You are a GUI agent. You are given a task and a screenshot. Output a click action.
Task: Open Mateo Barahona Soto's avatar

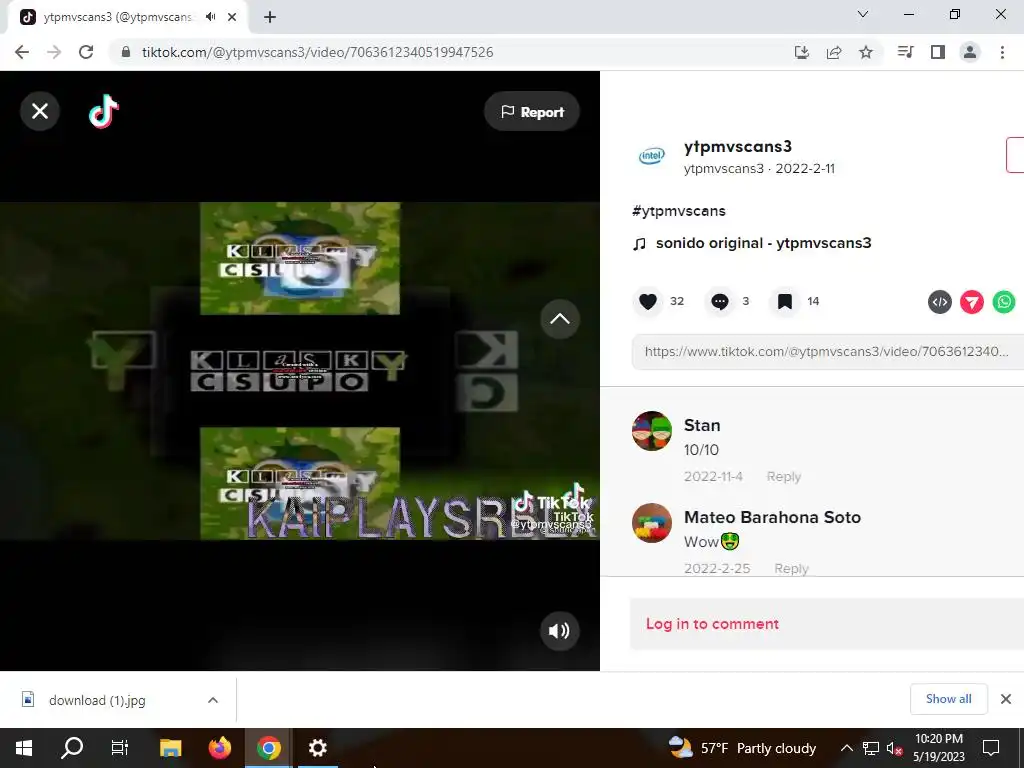coord(651,522)
